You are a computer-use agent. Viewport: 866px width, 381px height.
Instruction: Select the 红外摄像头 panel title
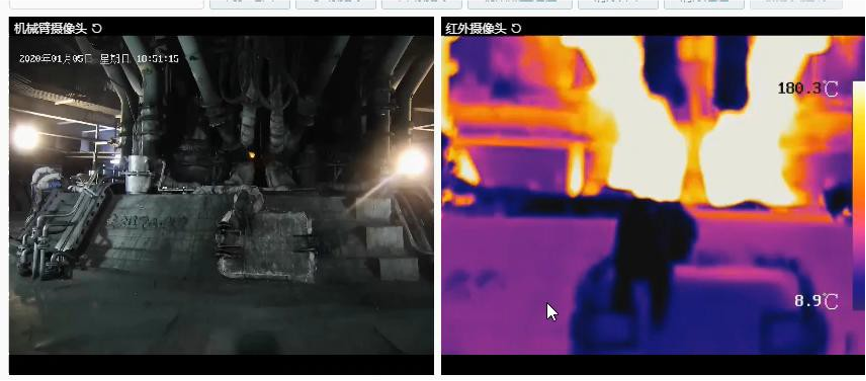[476, 28]
